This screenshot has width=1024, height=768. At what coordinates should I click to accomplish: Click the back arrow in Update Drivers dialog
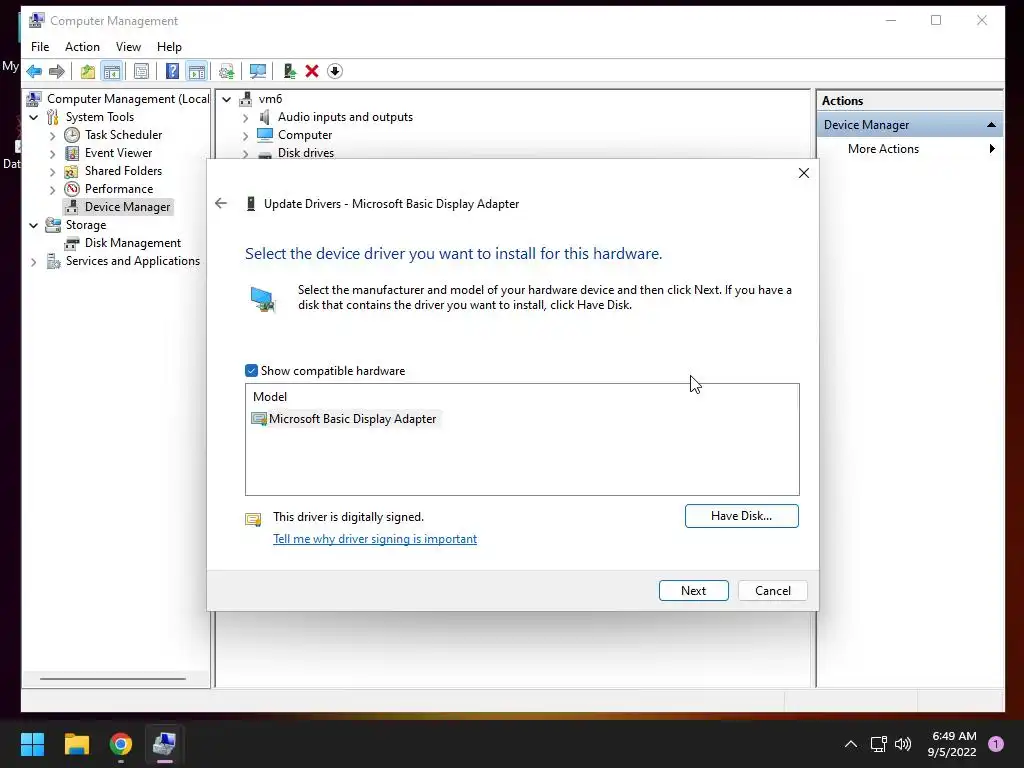click(221, 203)
